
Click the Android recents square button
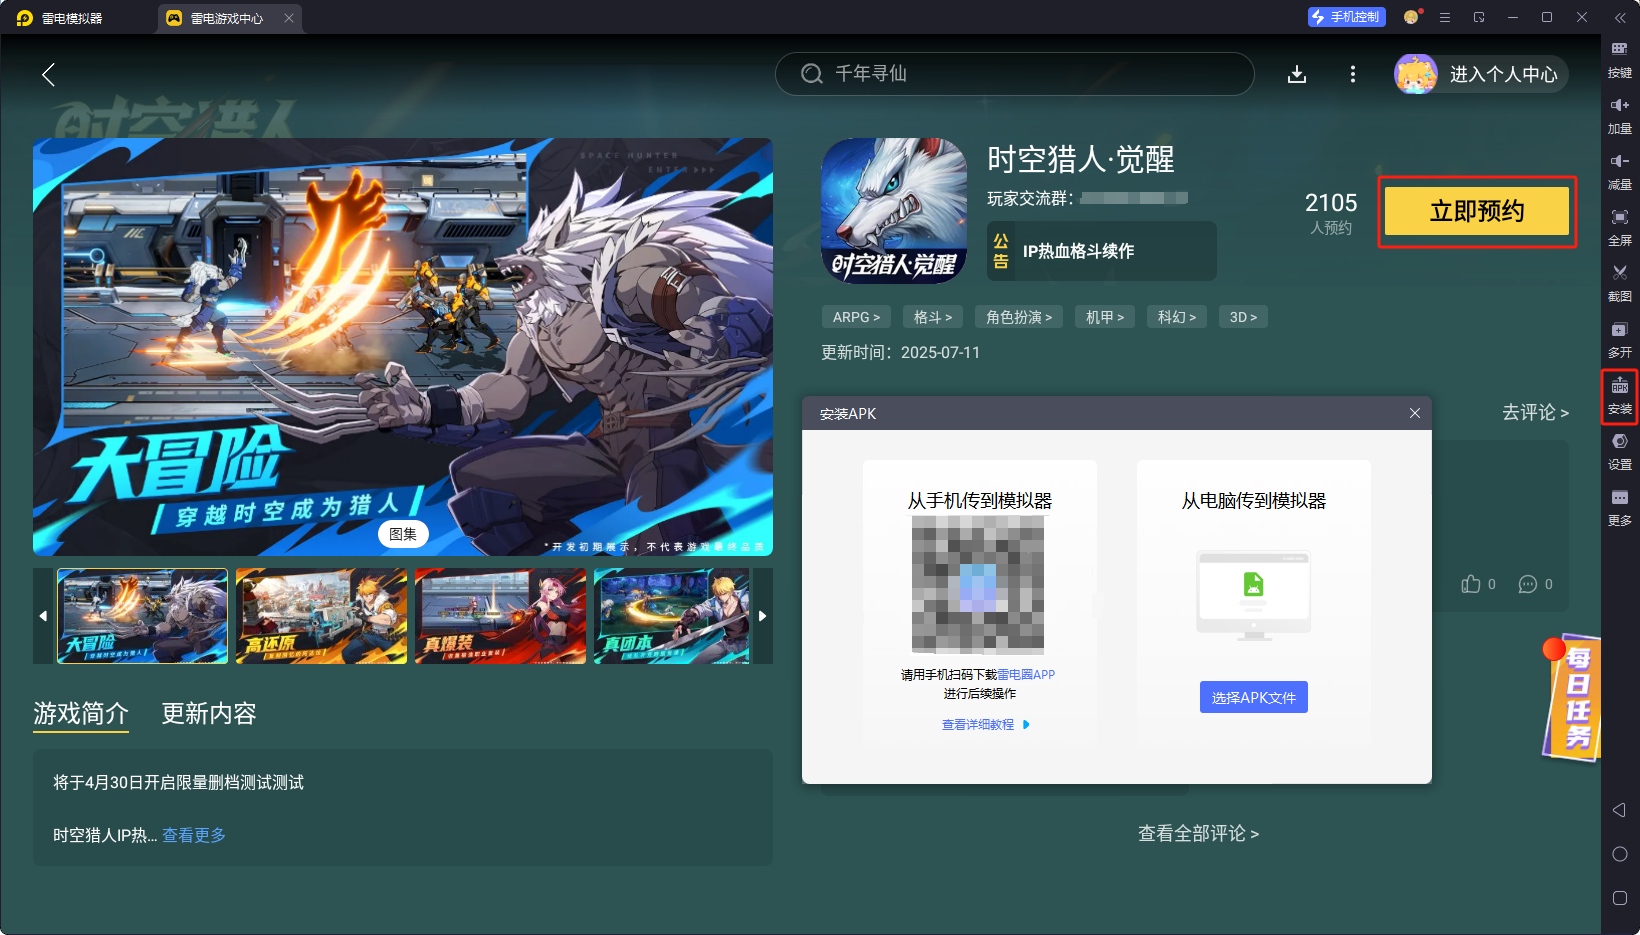point(1620,898)
